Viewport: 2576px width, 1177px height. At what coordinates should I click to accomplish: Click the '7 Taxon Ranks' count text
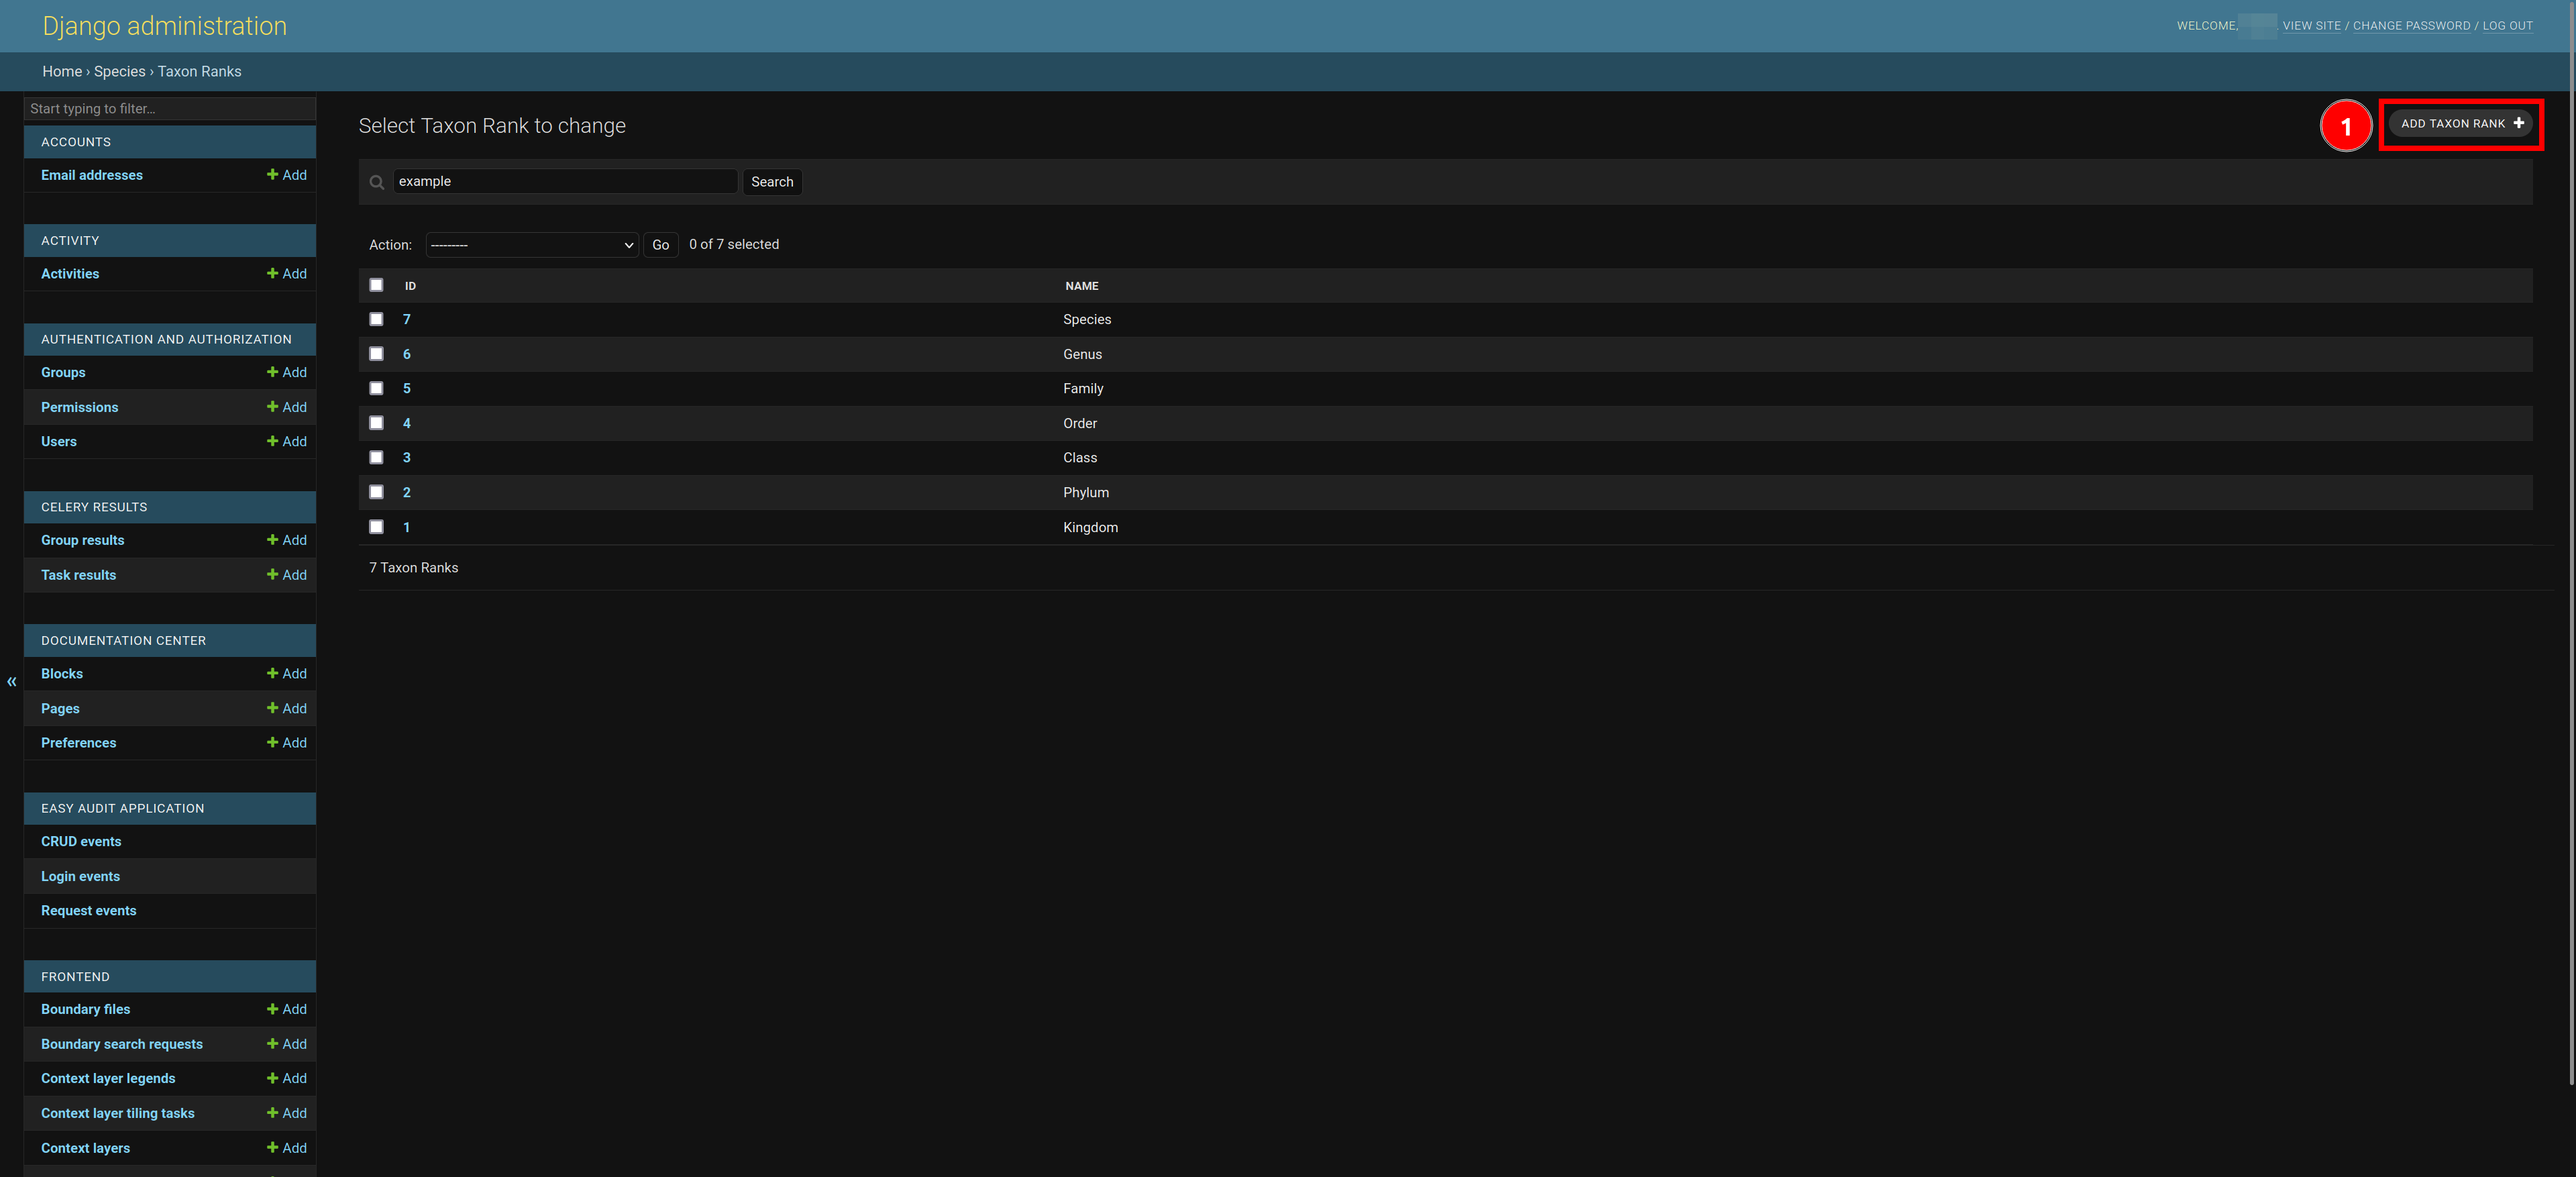(x=413, y=568)
